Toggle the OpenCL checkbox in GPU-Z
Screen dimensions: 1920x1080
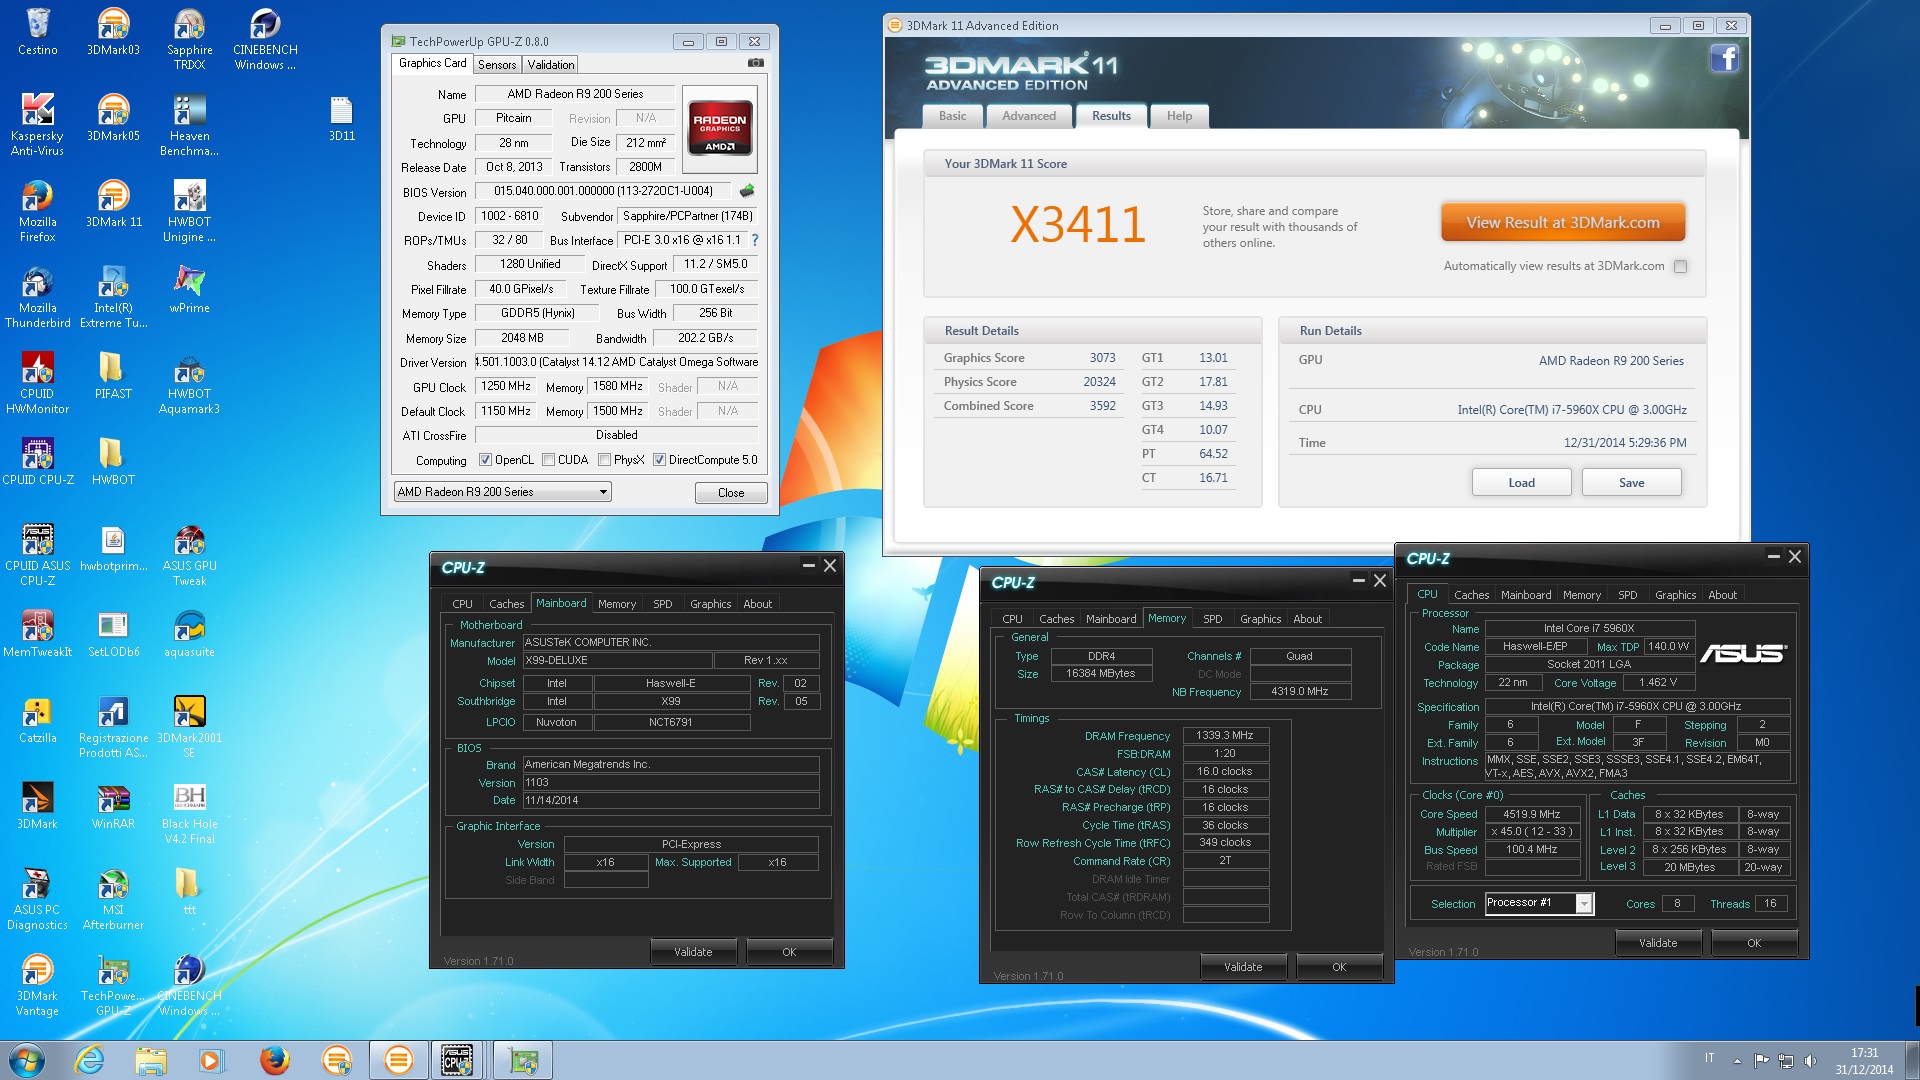pos(485,460)
